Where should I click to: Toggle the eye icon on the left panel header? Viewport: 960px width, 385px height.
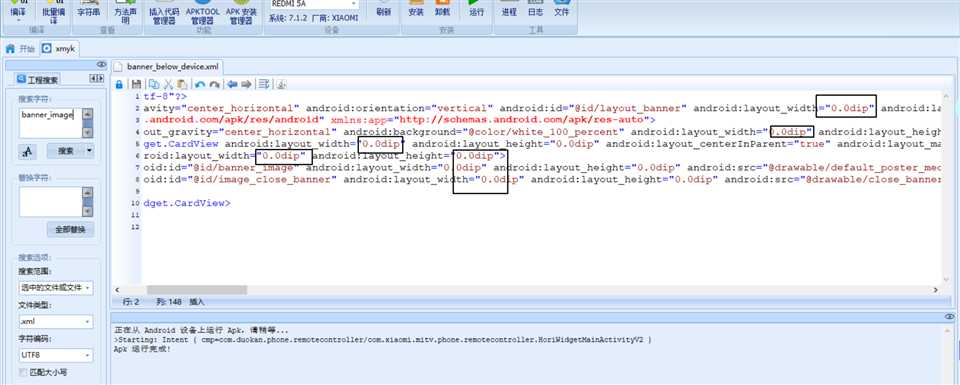[x=102, y=65]
